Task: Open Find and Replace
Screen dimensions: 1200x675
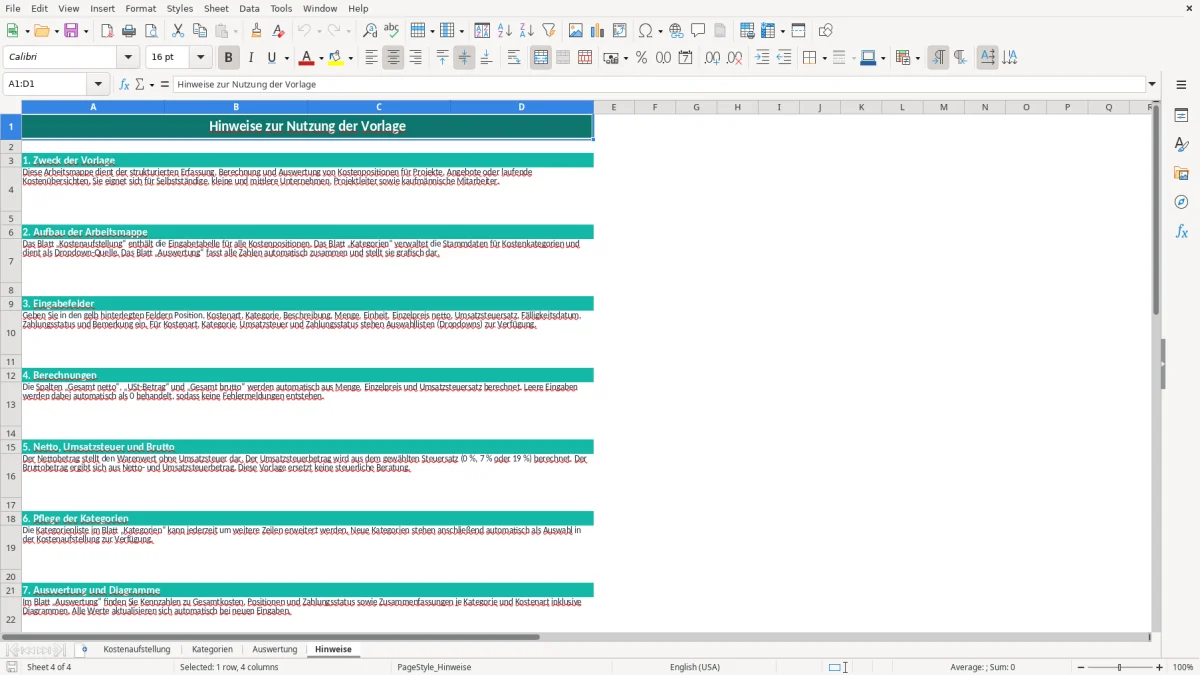Action: pos(370,31)
